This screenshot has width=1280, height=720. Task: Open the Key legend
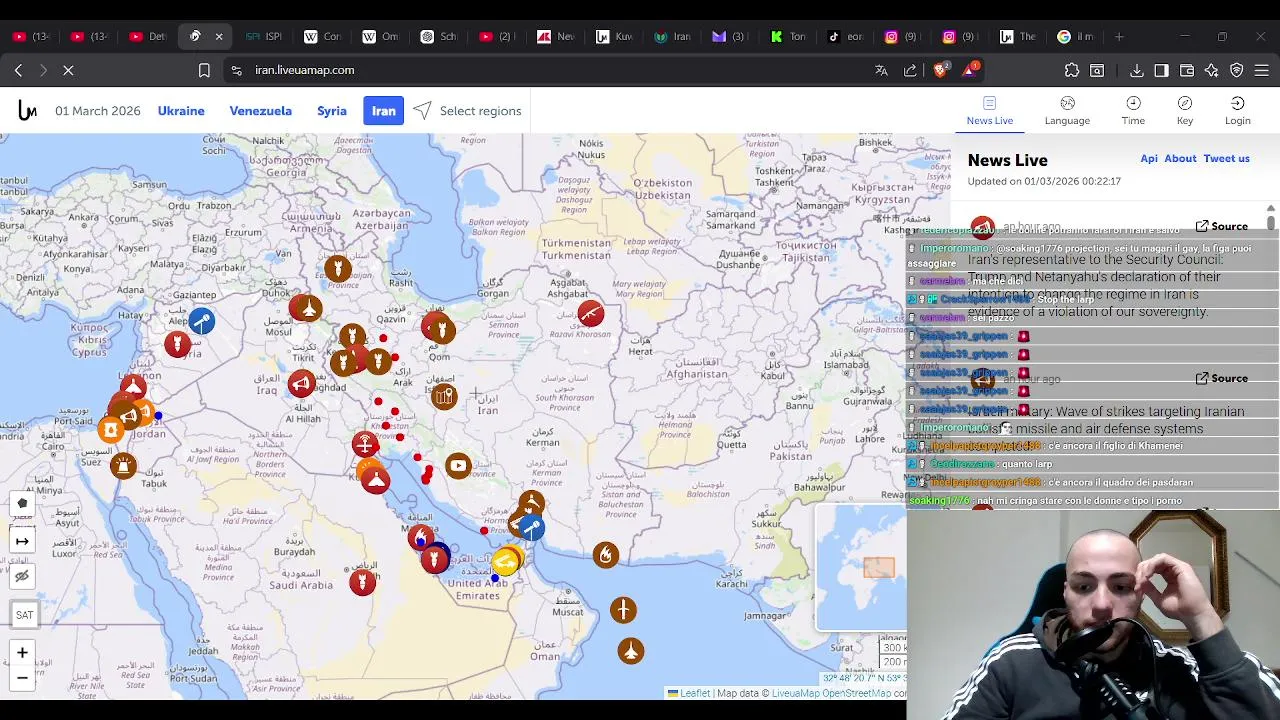point(1185,111)
